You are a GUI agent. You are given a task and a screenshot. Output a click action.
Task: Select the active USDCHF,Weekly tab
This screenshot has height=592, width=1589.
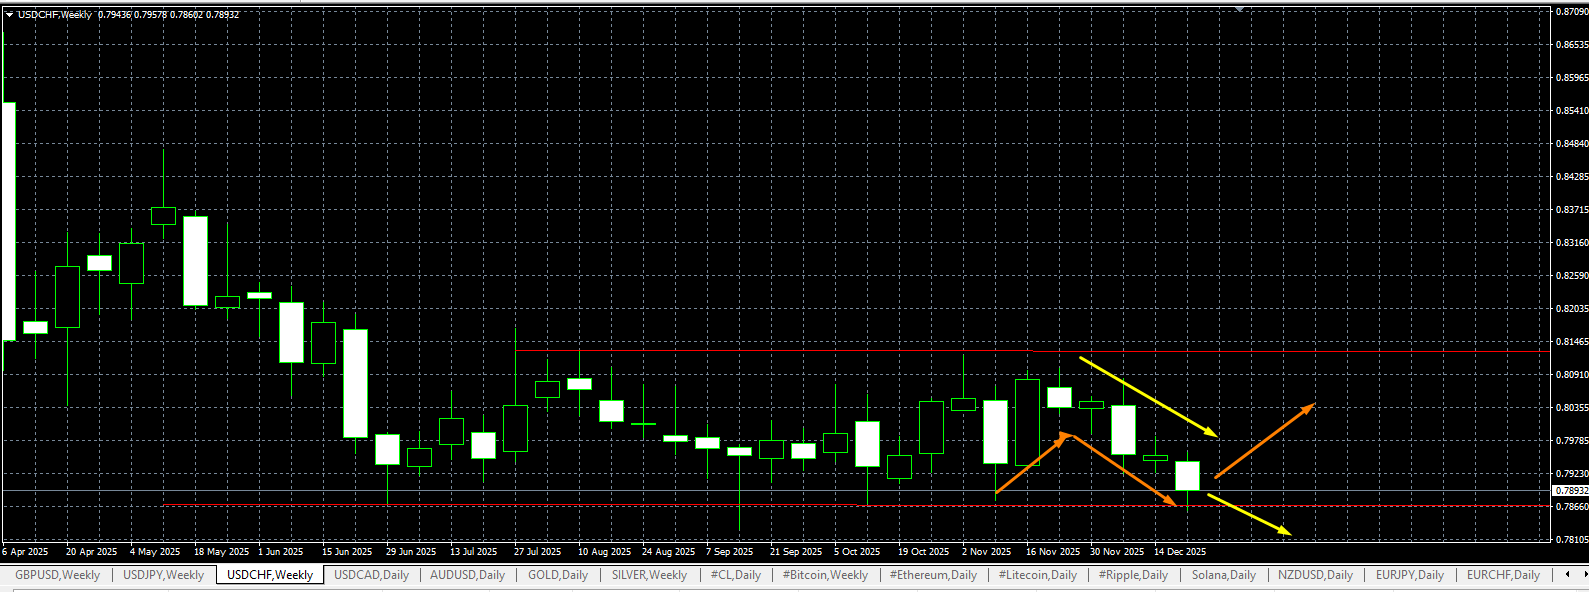coord(270,575)
